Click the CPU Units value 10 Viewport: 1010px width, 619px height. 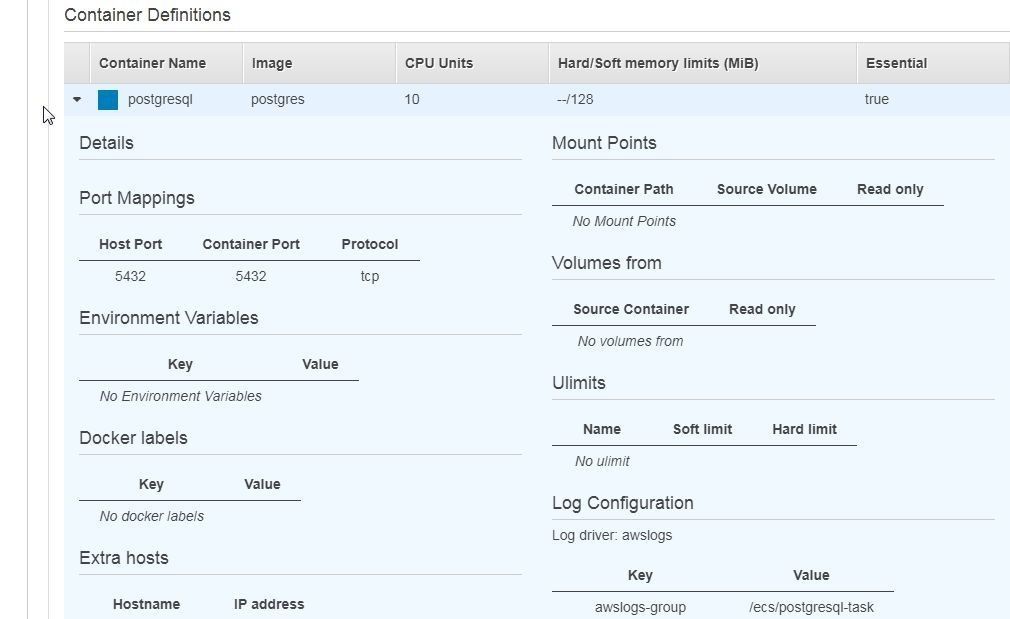coord(412,99)
